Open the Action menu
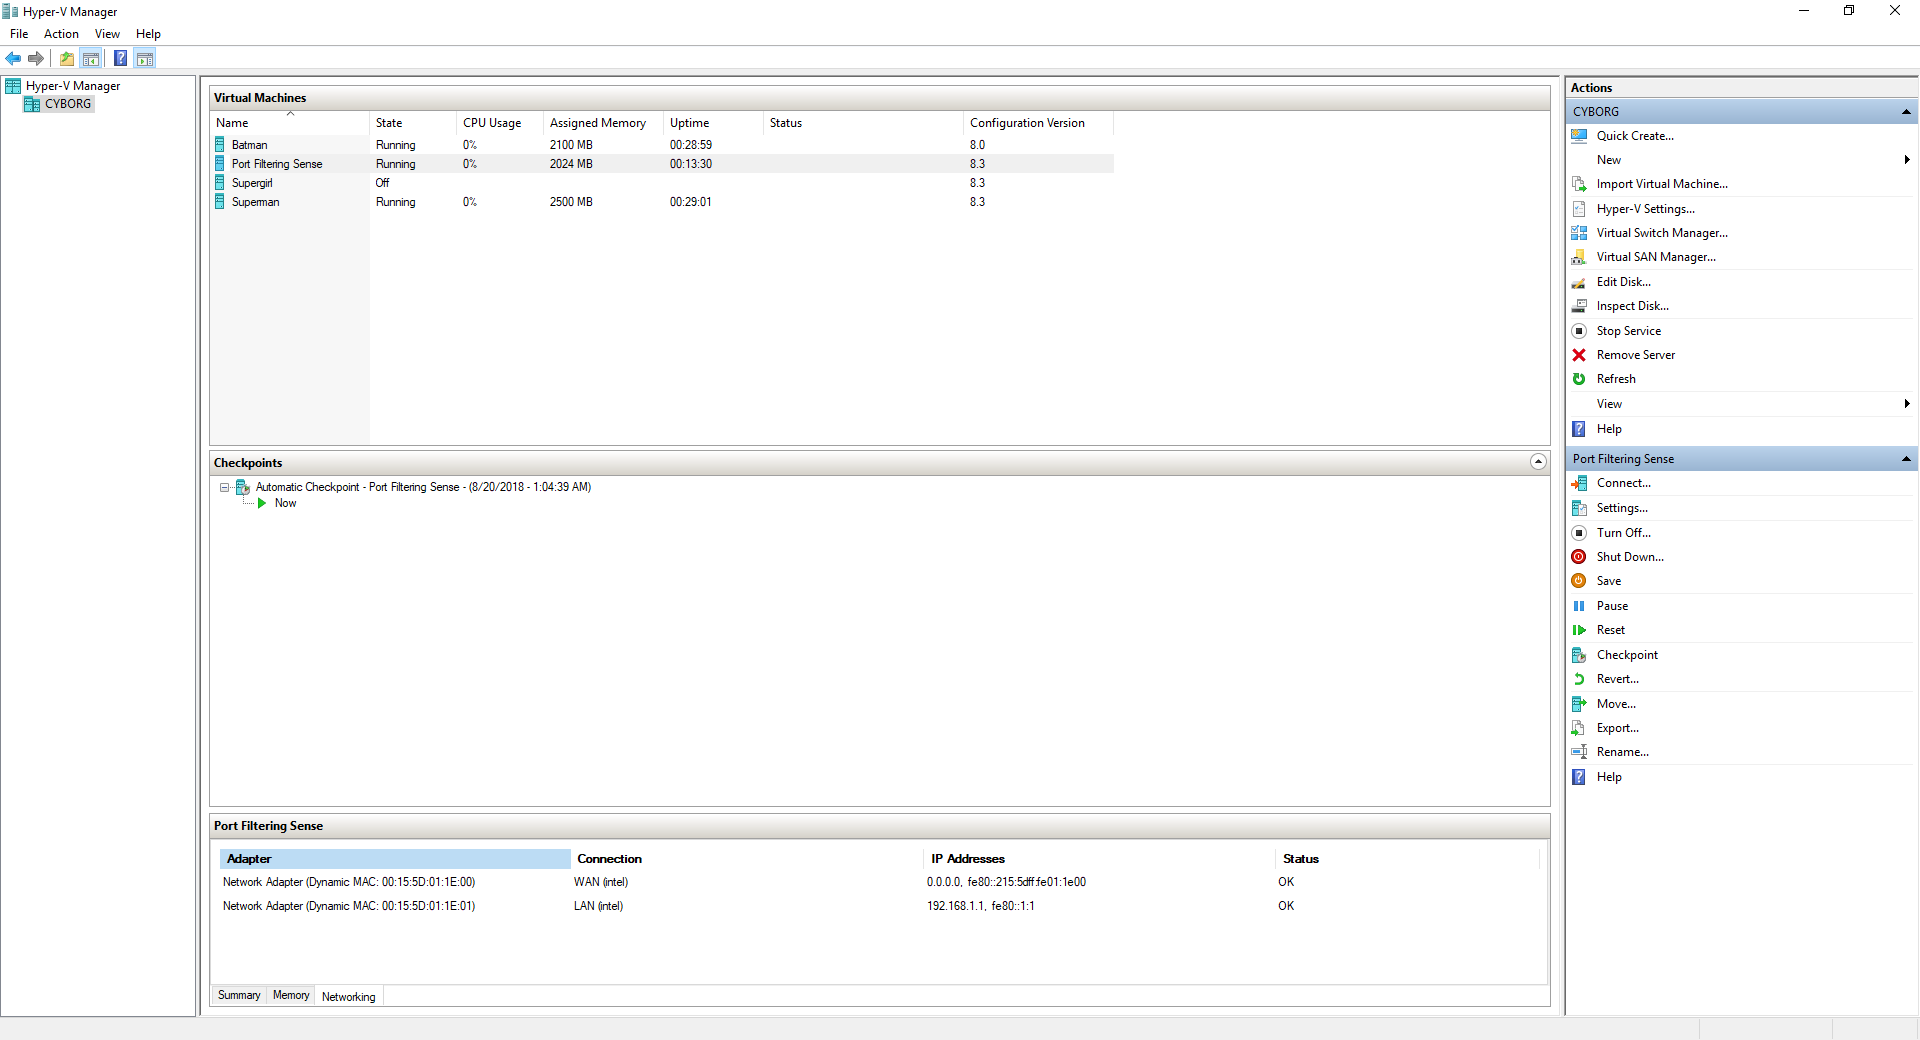1920x1040 pixels. tap(61, 34)
